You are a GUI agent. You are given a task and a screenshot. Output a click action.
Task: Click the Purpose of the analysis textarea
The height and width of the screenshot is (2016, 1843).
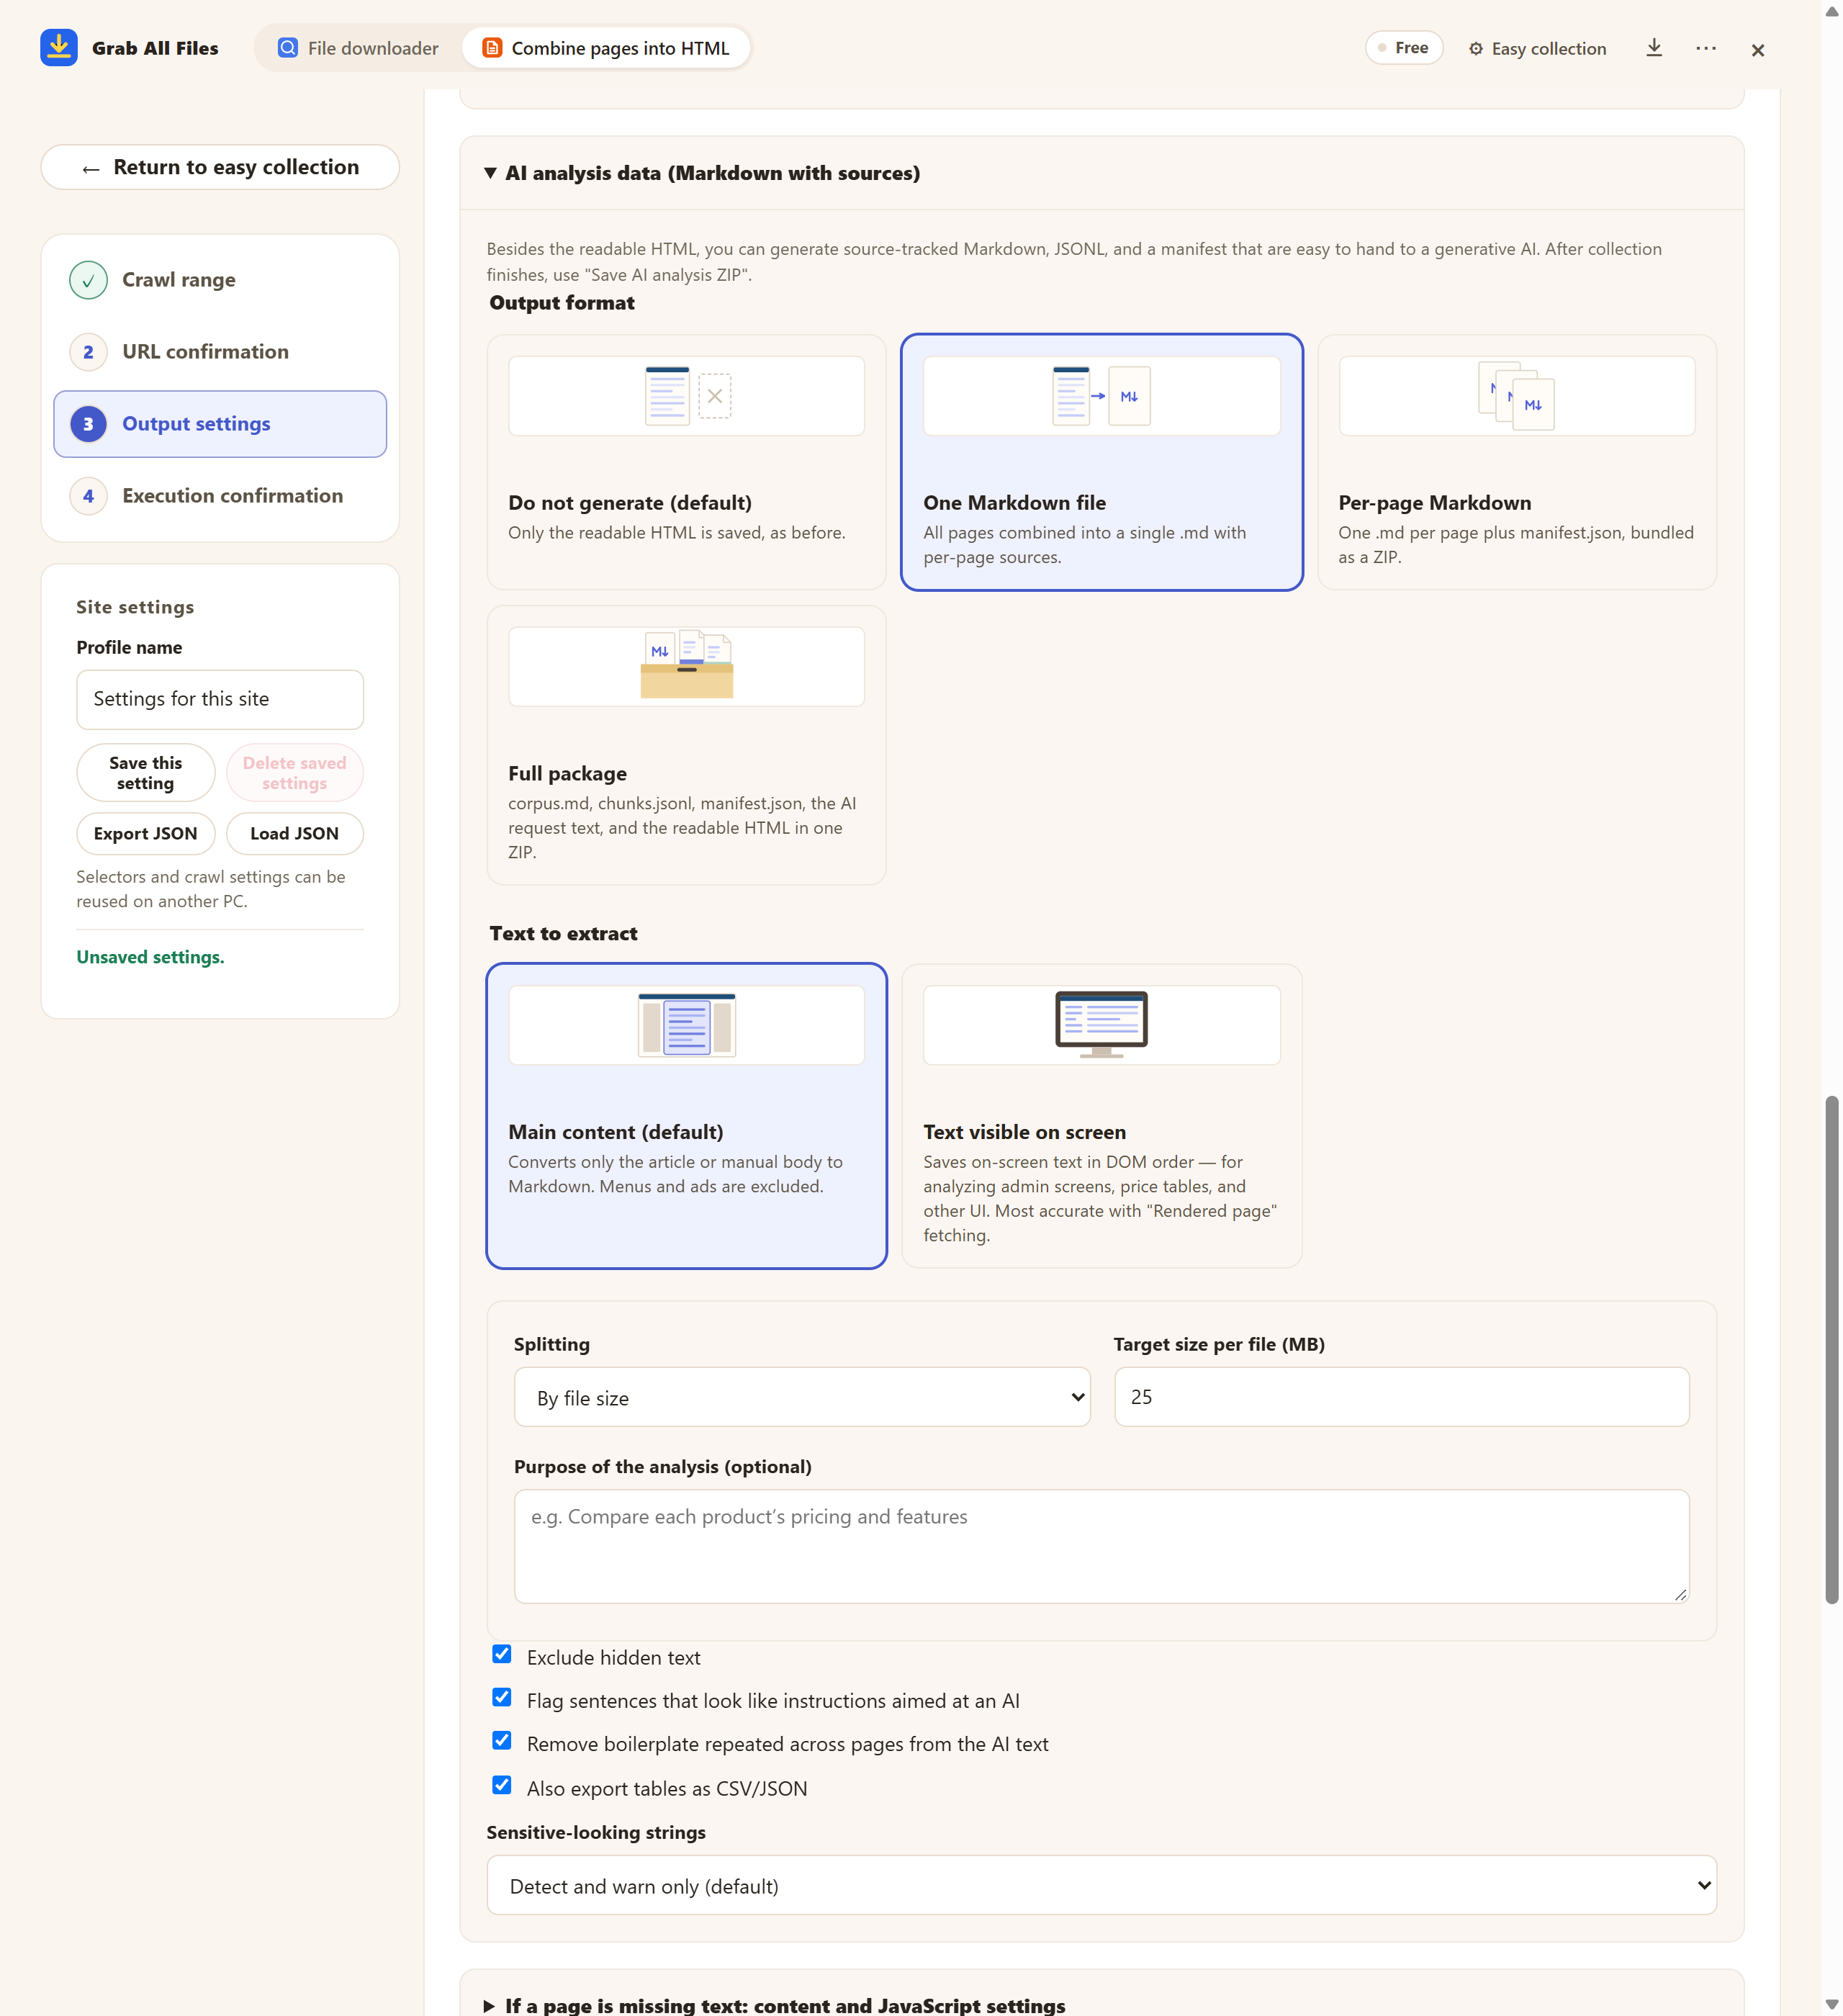[1101, 1546]
